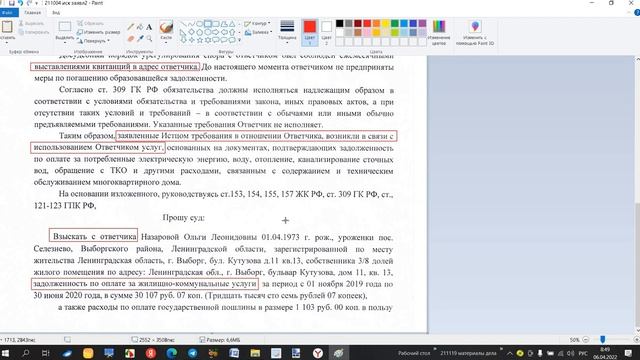Open Word from the taskbar
640x360 pixels.
point(234,353)
